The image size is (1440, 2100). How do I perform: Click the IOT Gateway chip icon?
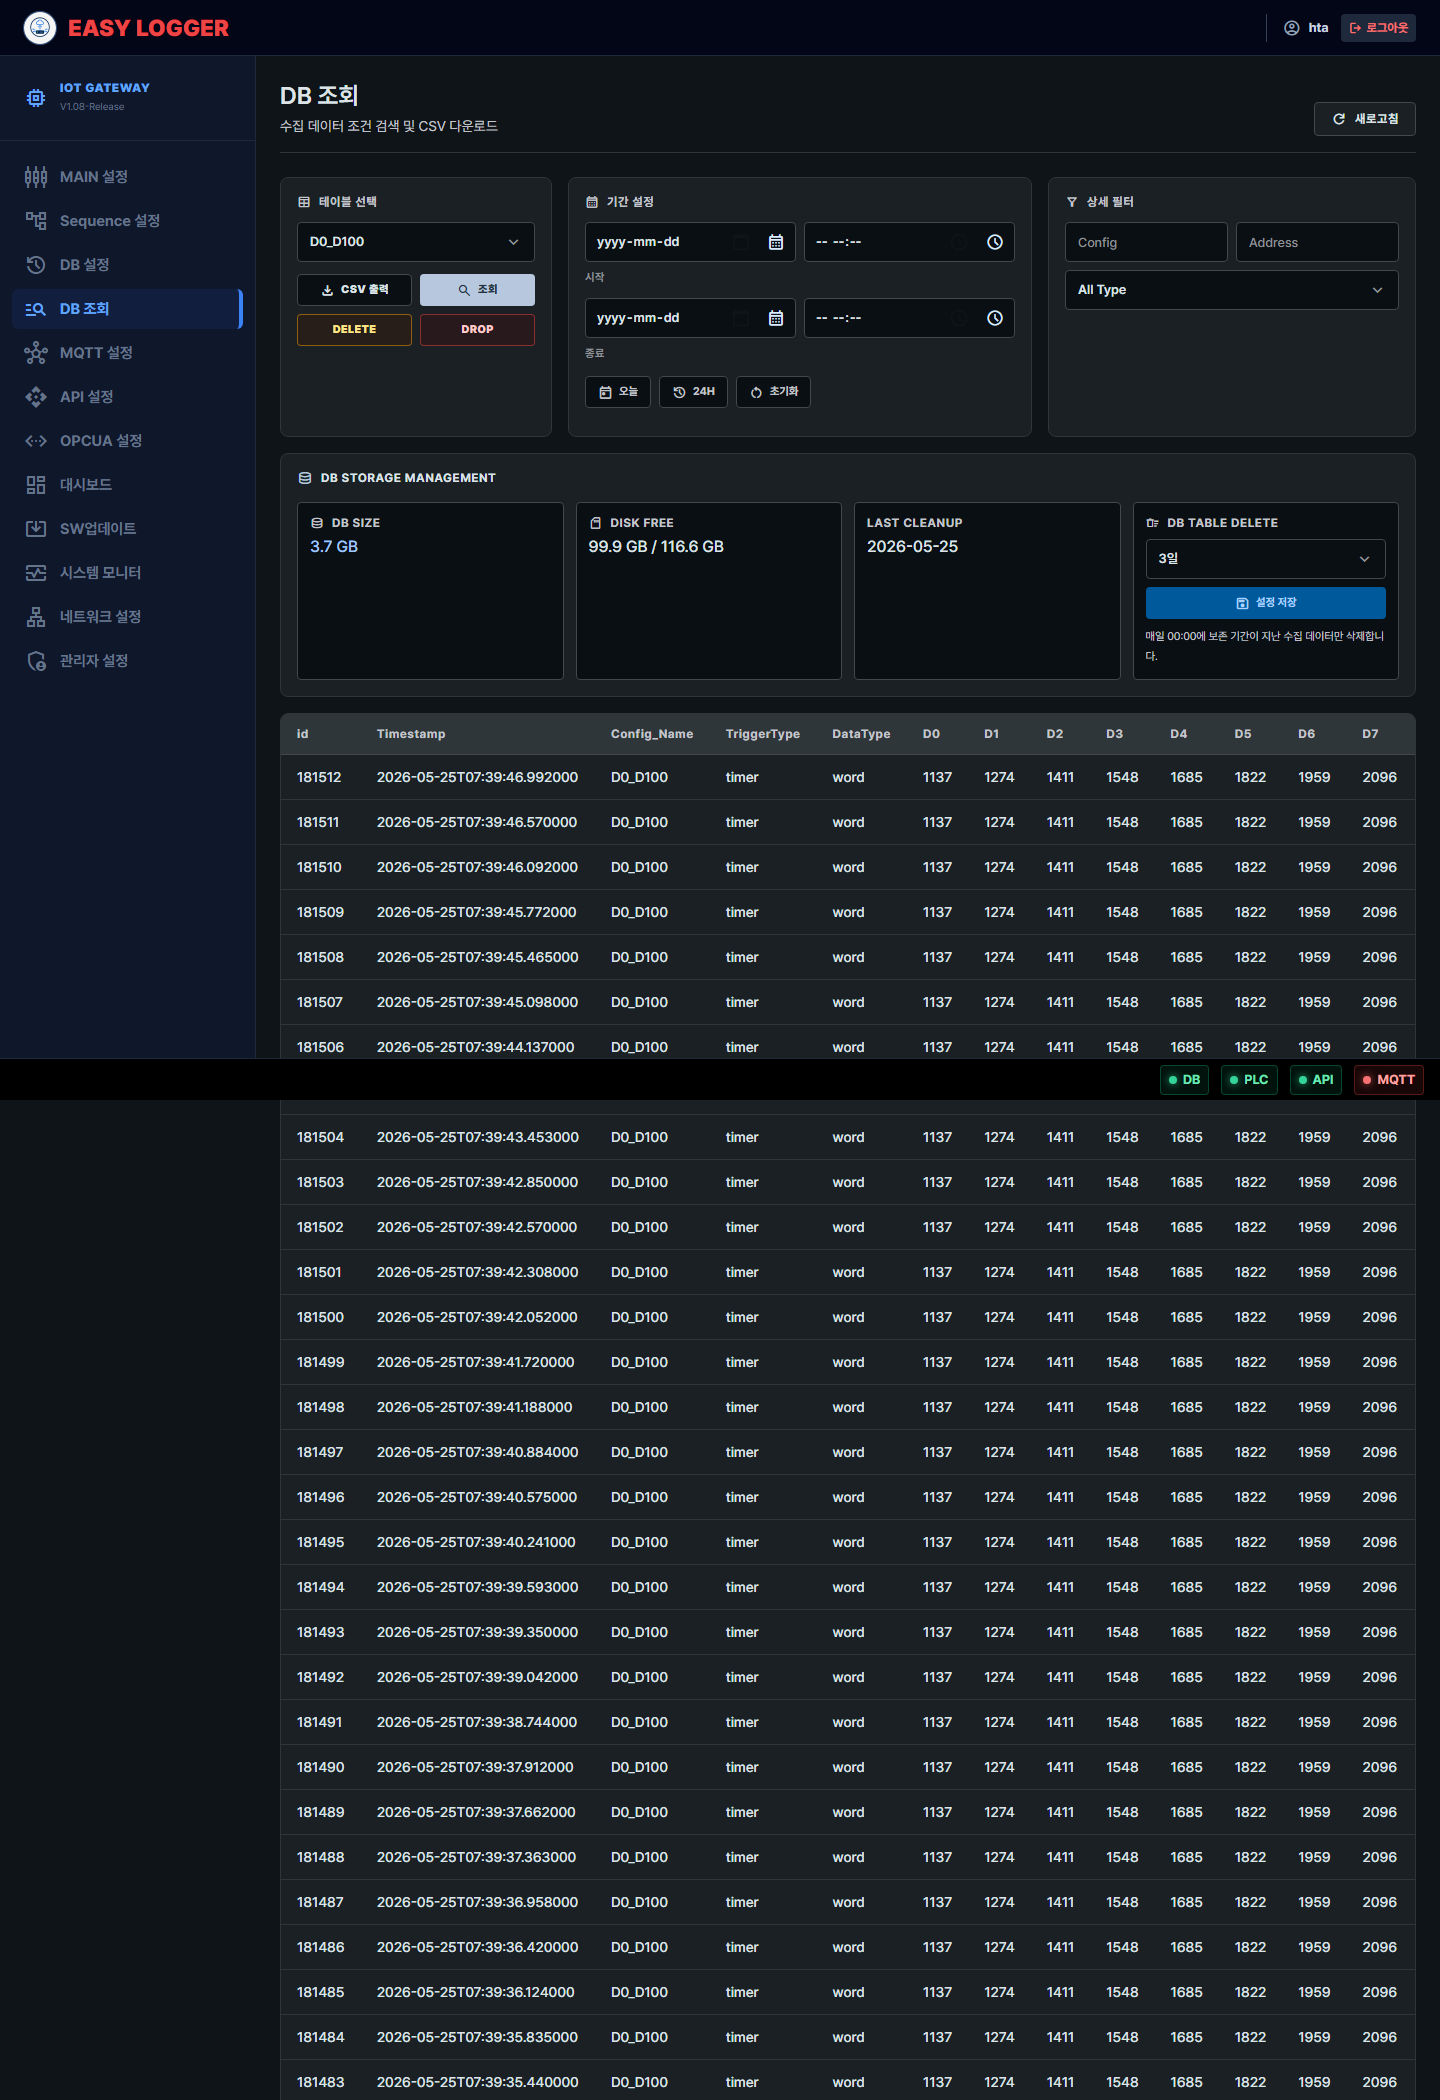pos(36,97)
